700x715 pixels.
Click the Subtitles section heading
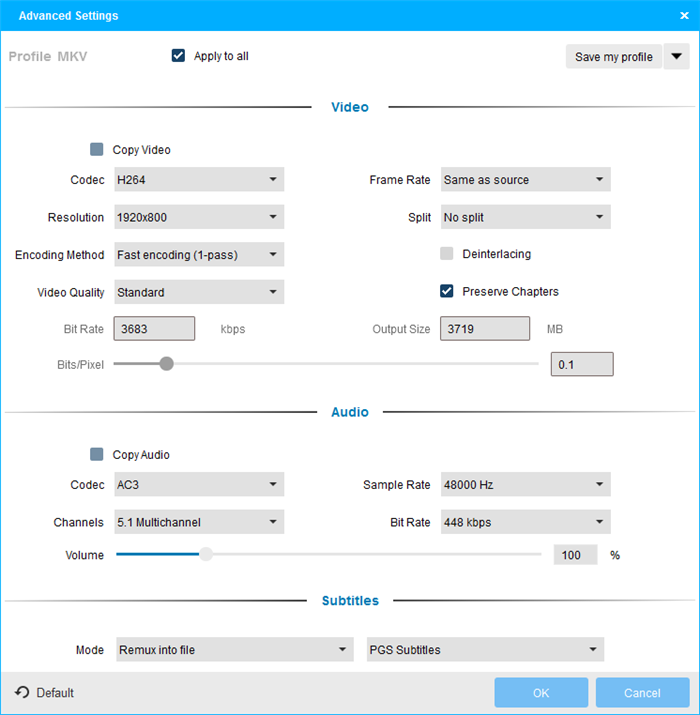(x=350, y=601)
